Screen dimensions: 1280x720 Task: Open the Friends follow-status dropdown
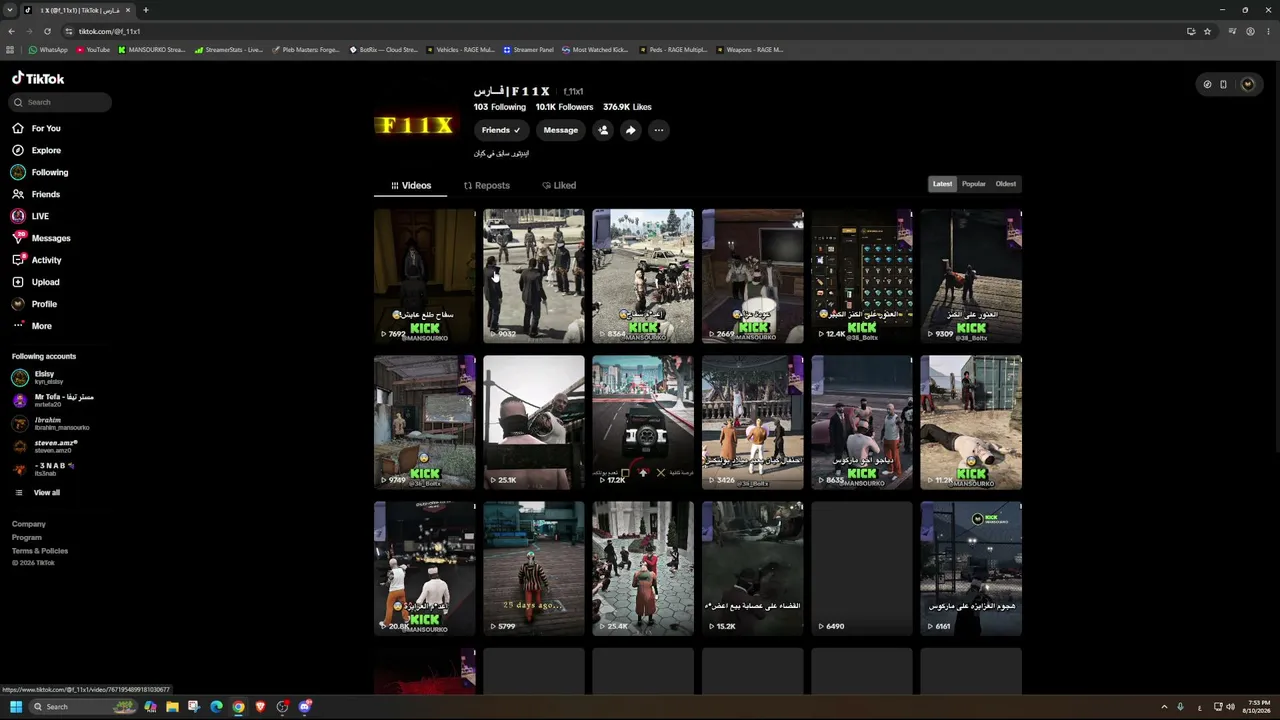(x=501, y=130)
